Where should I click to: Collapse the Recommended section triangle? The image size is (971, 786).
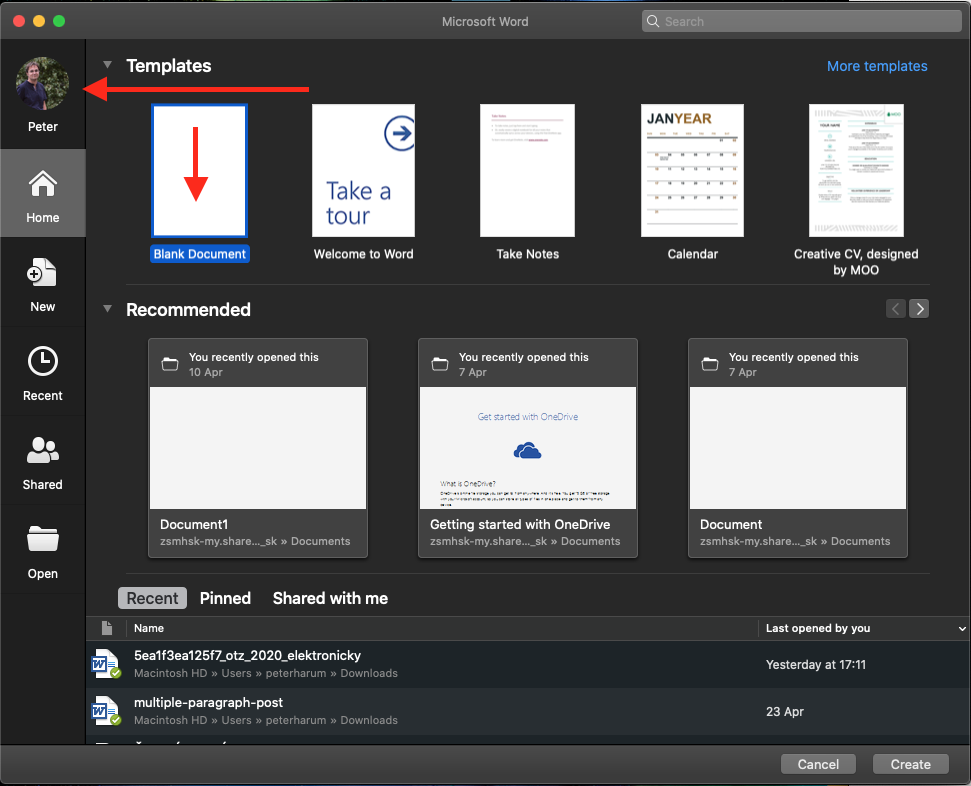(x=108, y=309)
